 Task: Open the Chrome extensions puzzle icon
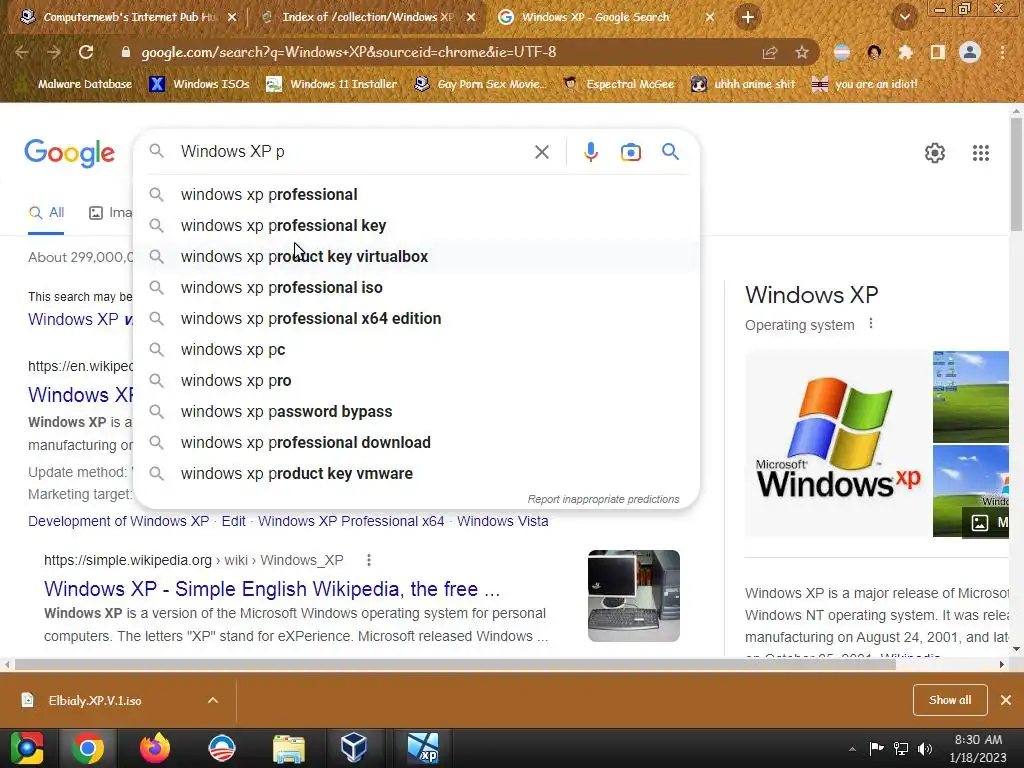(905, 52)
